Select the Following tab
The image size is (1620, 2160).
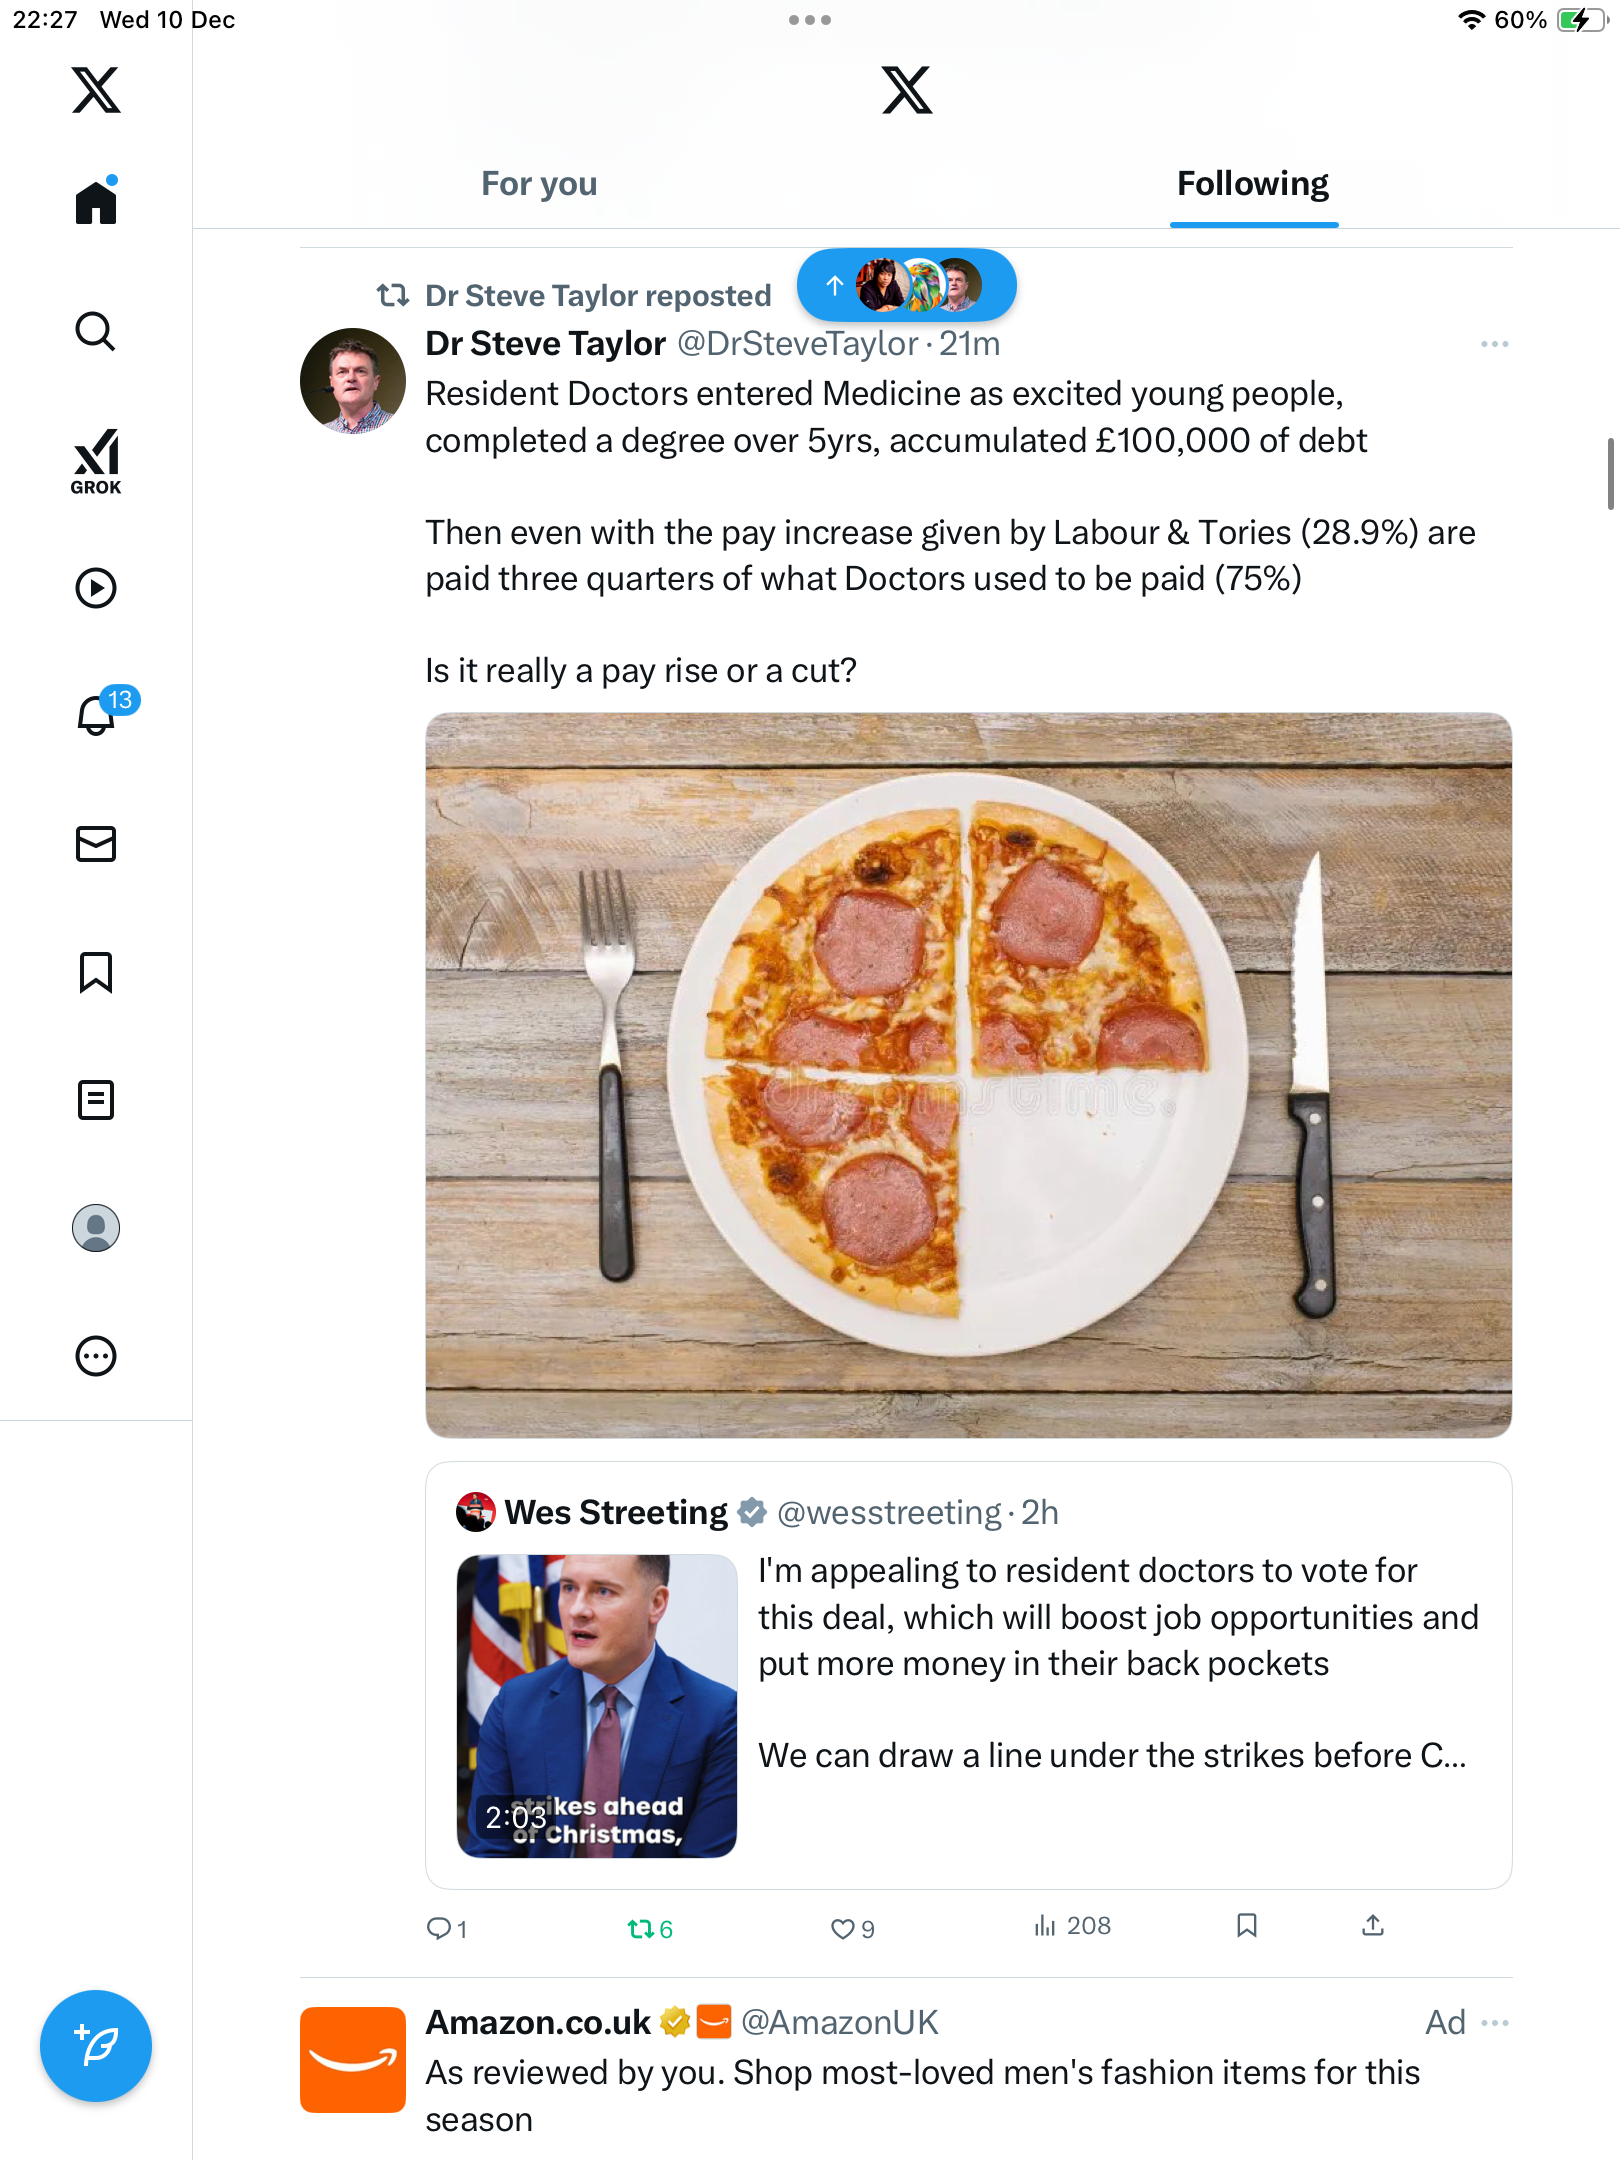[x=1253, y=184]
